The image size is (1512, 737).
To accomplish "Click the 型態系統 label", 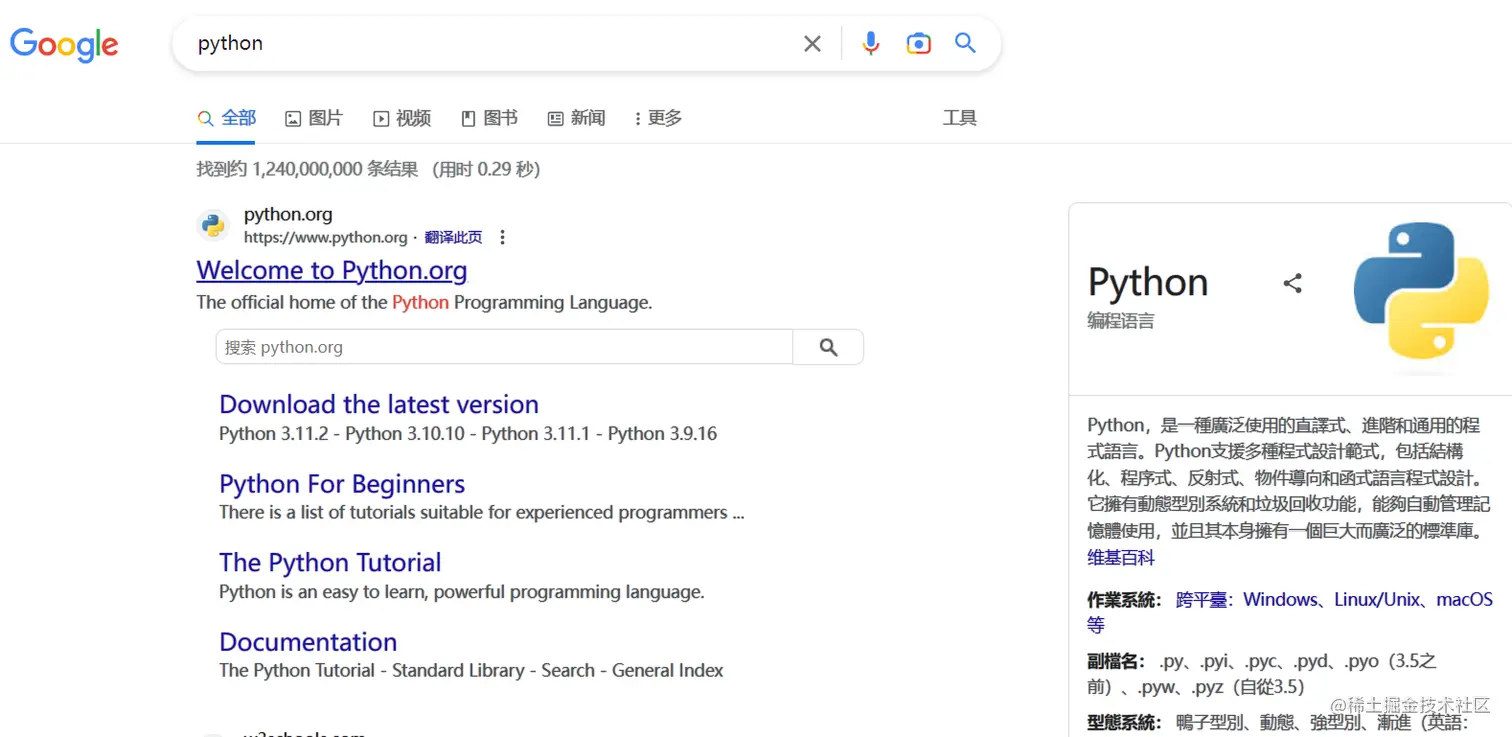I will coord(1125,723).
